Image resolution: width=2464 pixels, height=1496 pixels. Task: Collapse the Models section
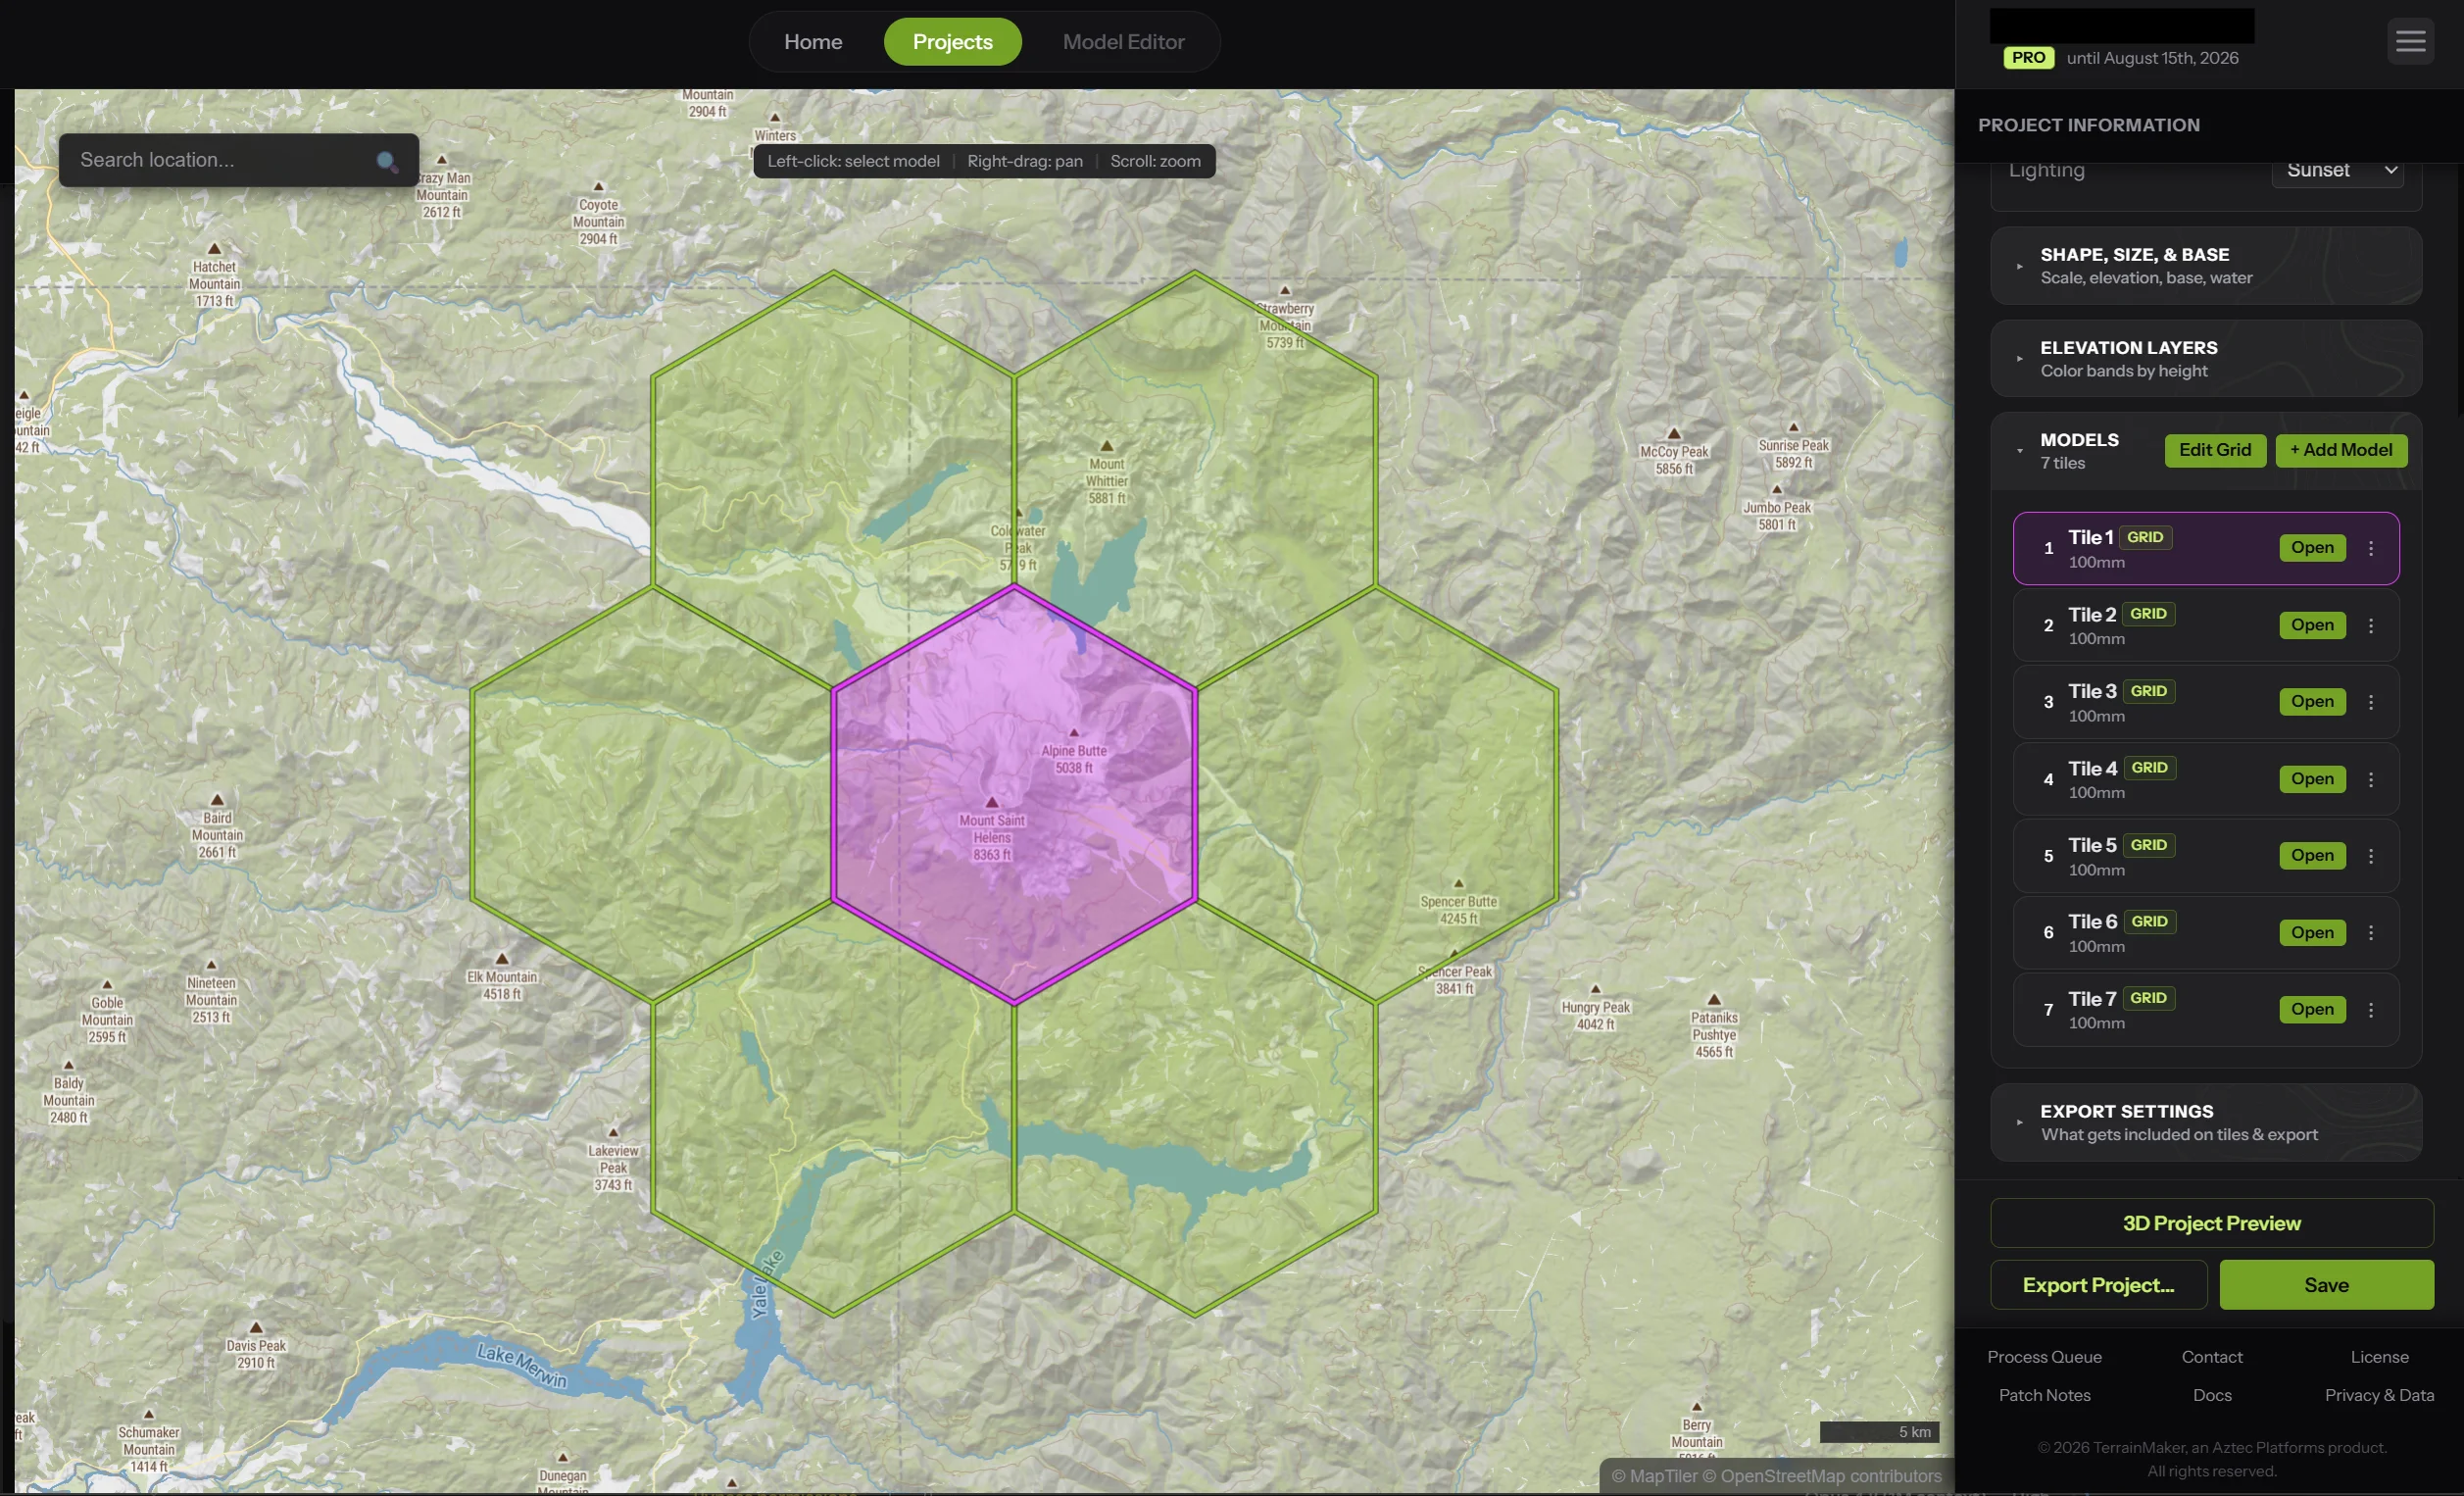(x=2019, y=450)
